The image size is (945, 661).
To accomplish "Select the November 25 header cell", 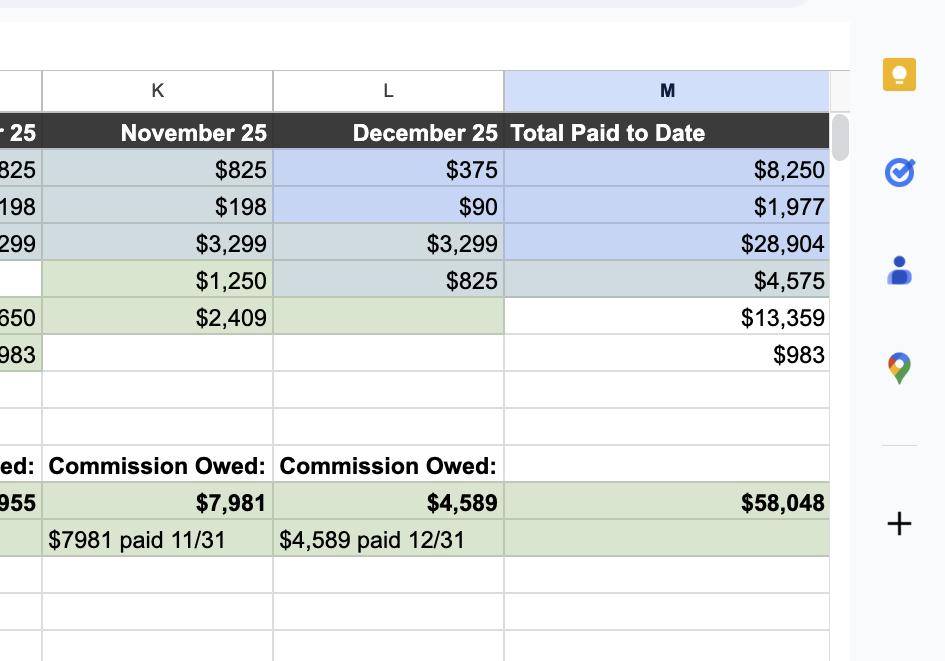I will pyautogui.click(x=157, y=132).
